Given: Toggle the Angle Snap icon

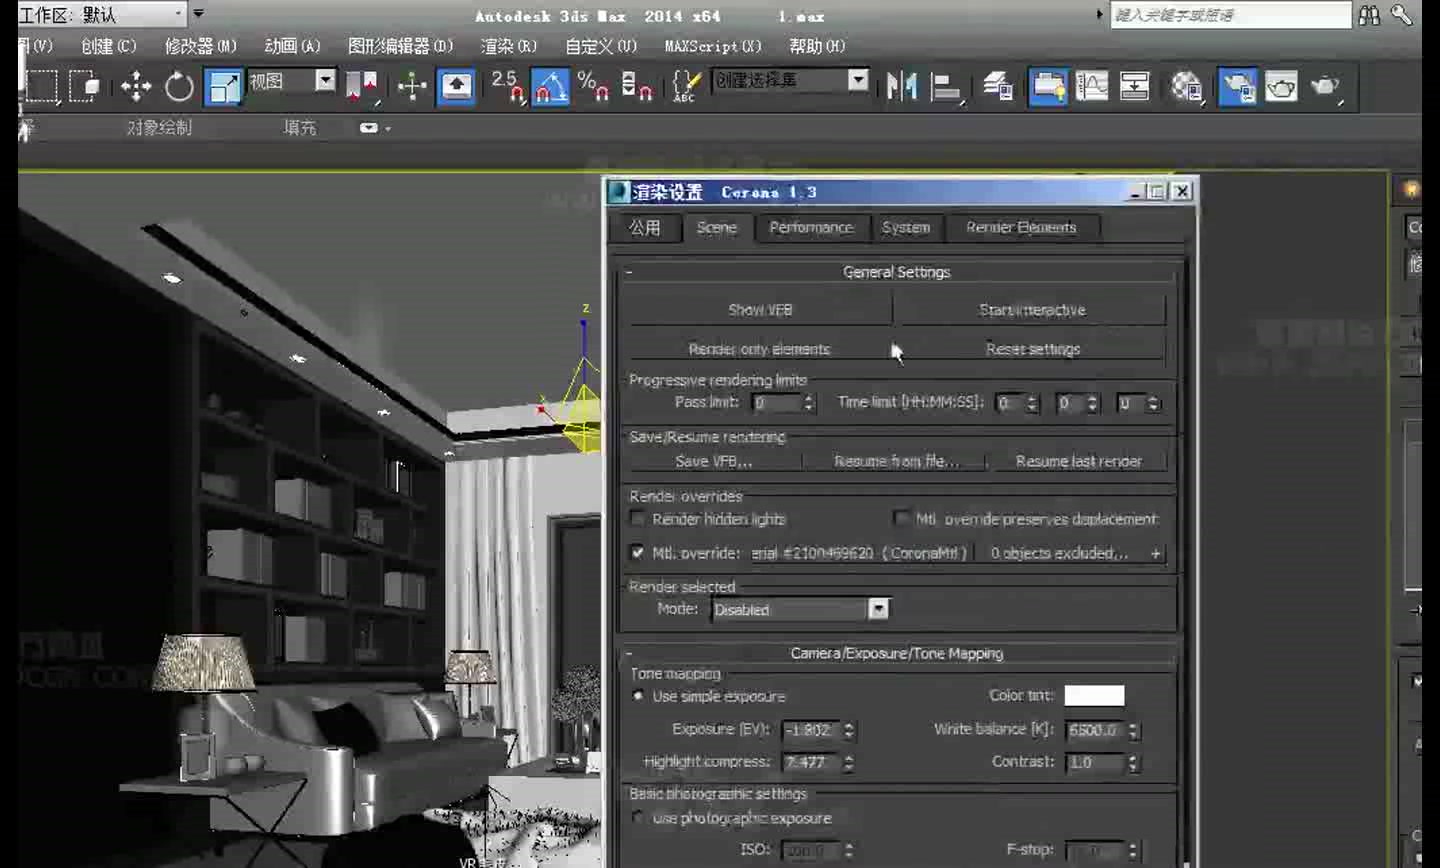Looking at the screenshot, I should tap(550, 86).
